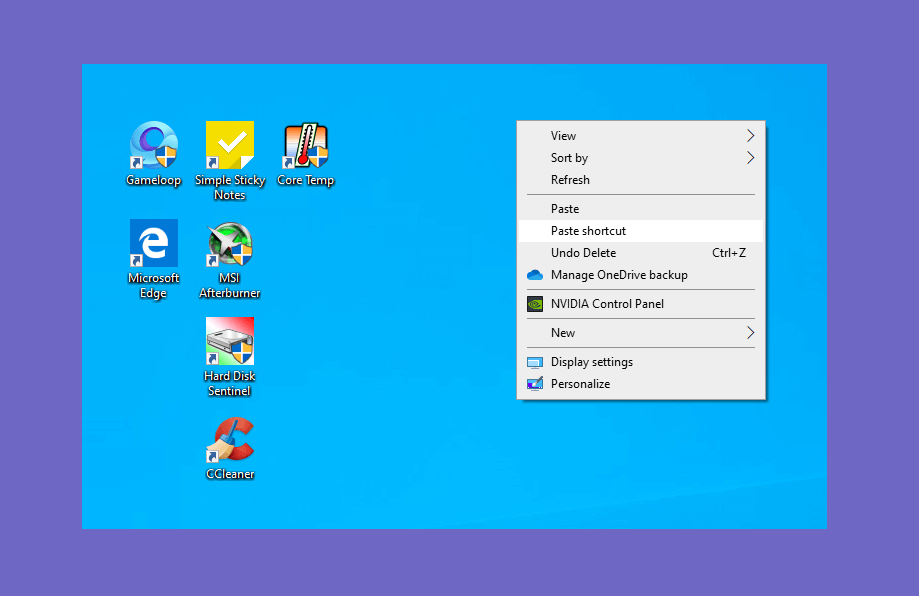
Task: Choose Refresh from the context menu
Action: click(x=641, y=180)
